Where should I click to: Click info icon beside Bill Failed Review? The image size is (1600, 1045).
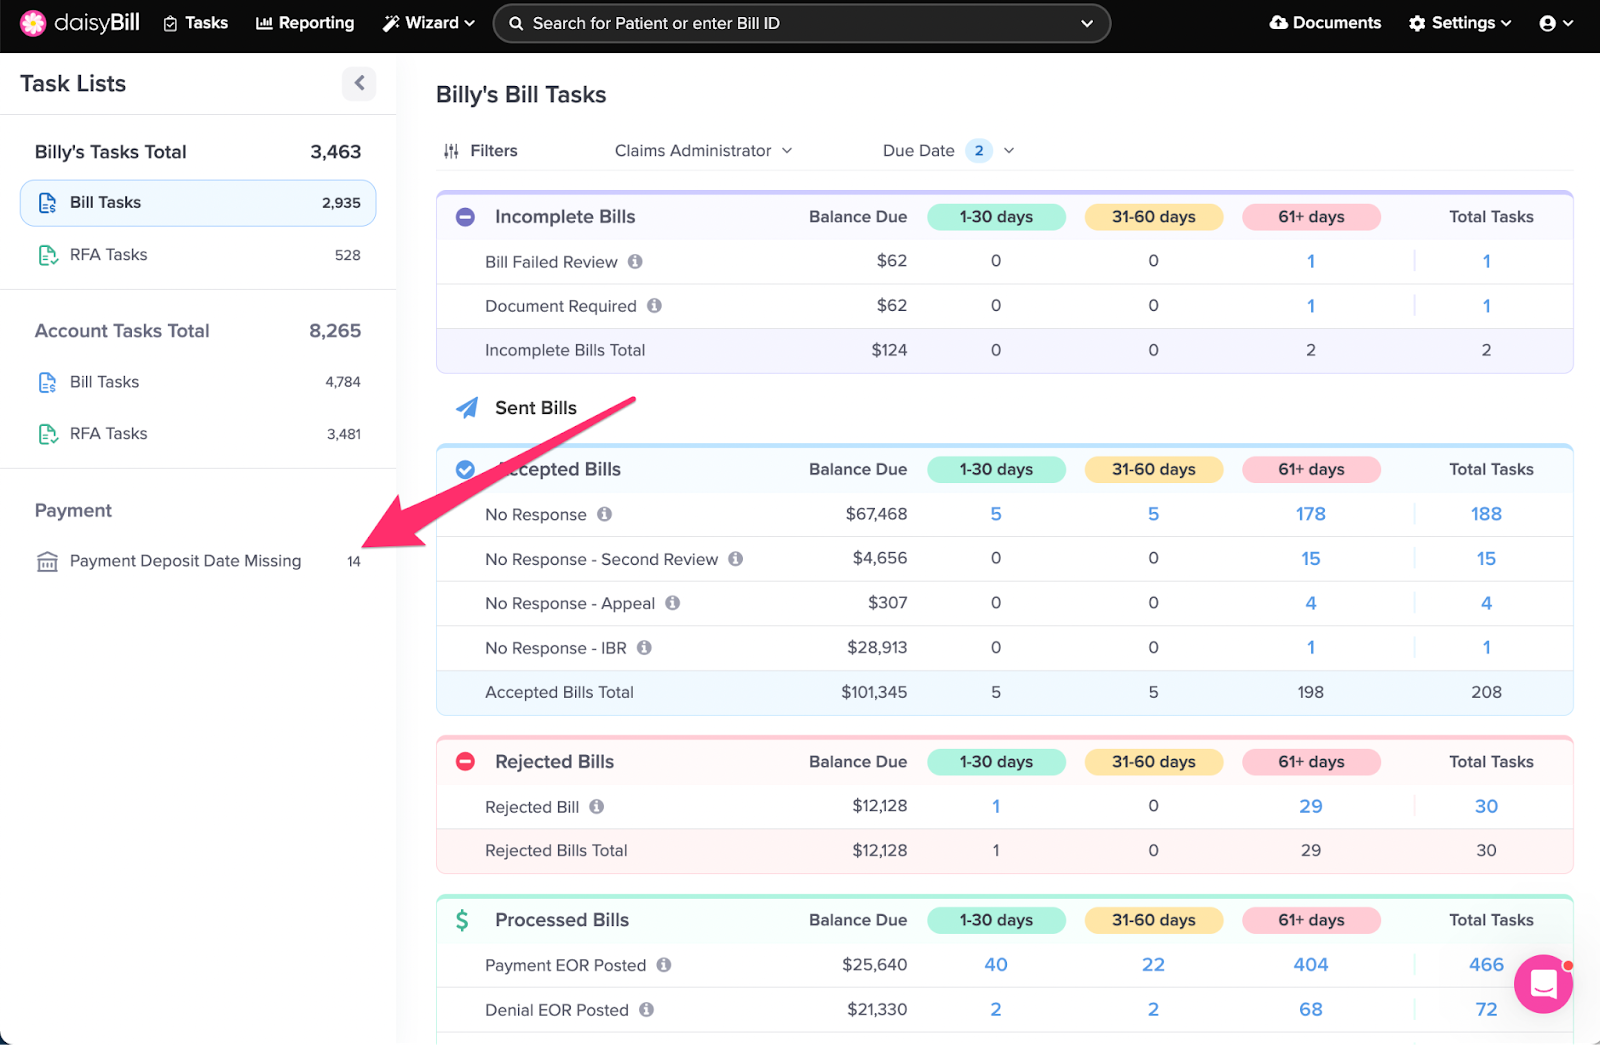point(635,262)
